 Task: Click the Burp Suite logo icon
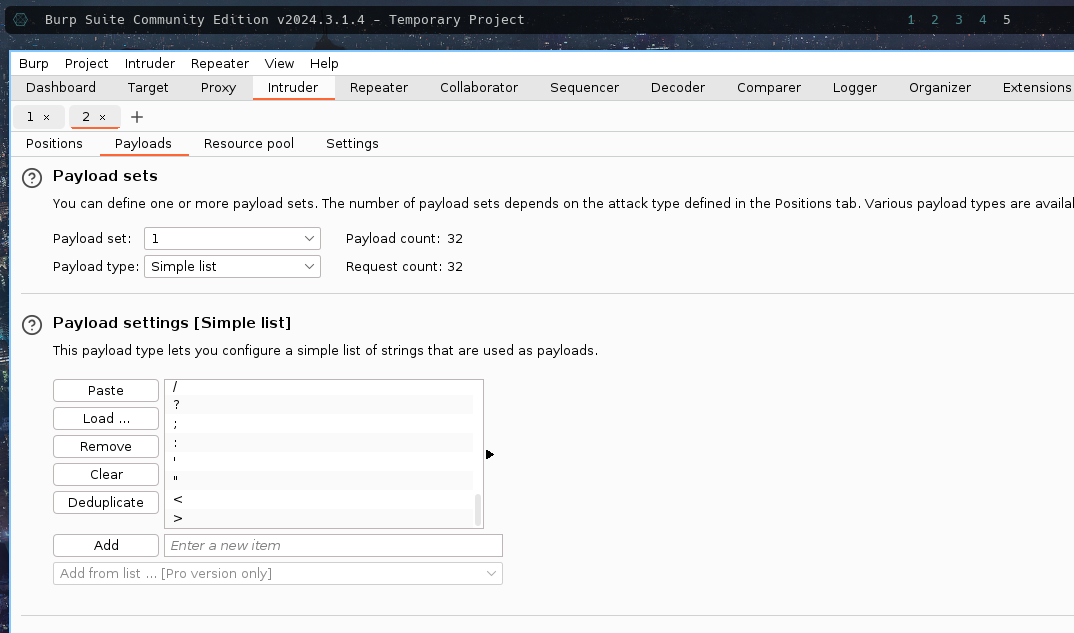pos(20,20)
